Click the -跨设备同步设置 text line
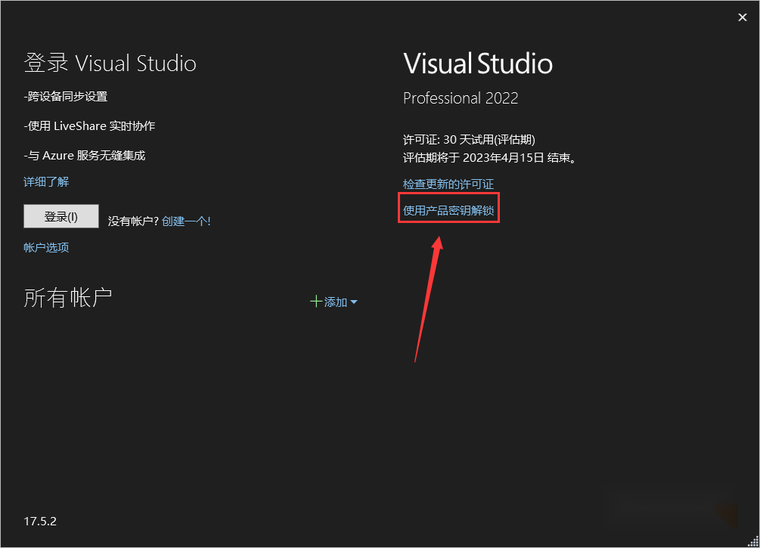The image size is (760, 548). click(65, 96)
